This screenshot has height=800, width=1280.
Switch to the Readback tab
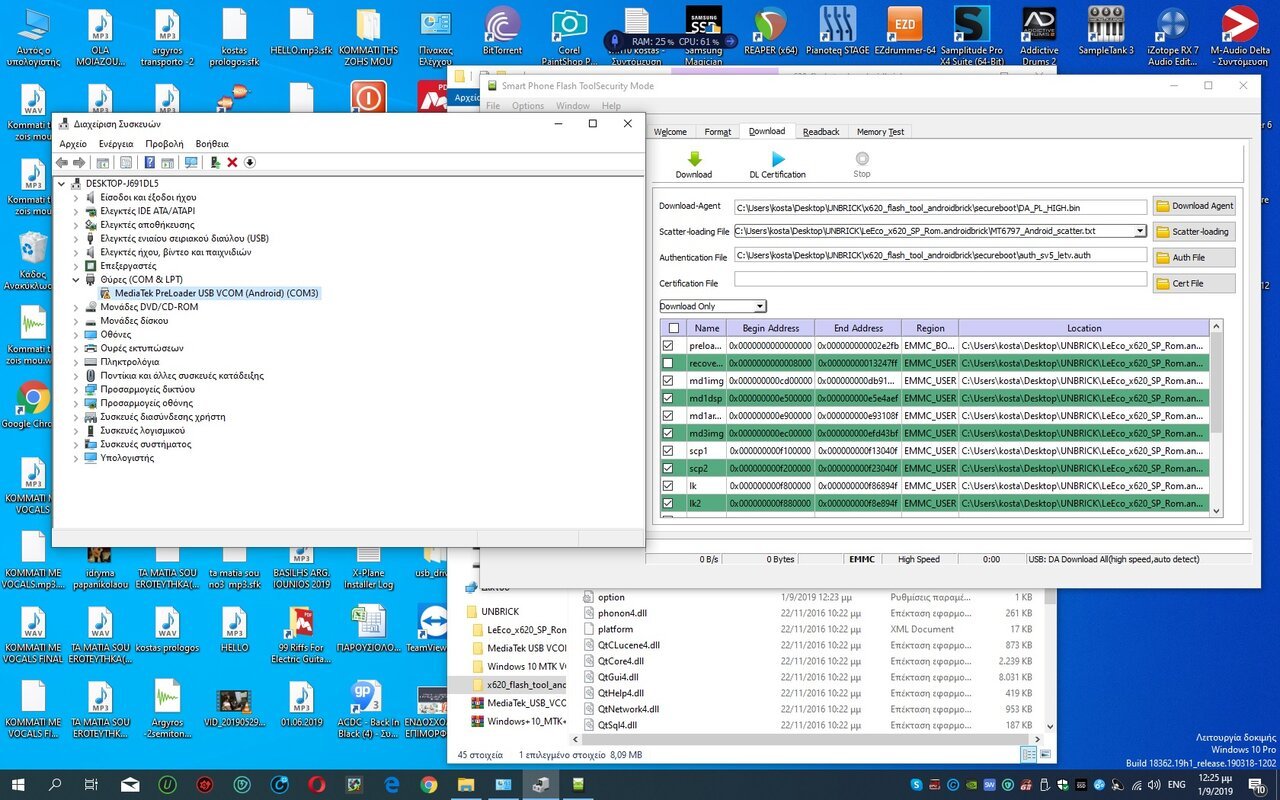(821, 132)
